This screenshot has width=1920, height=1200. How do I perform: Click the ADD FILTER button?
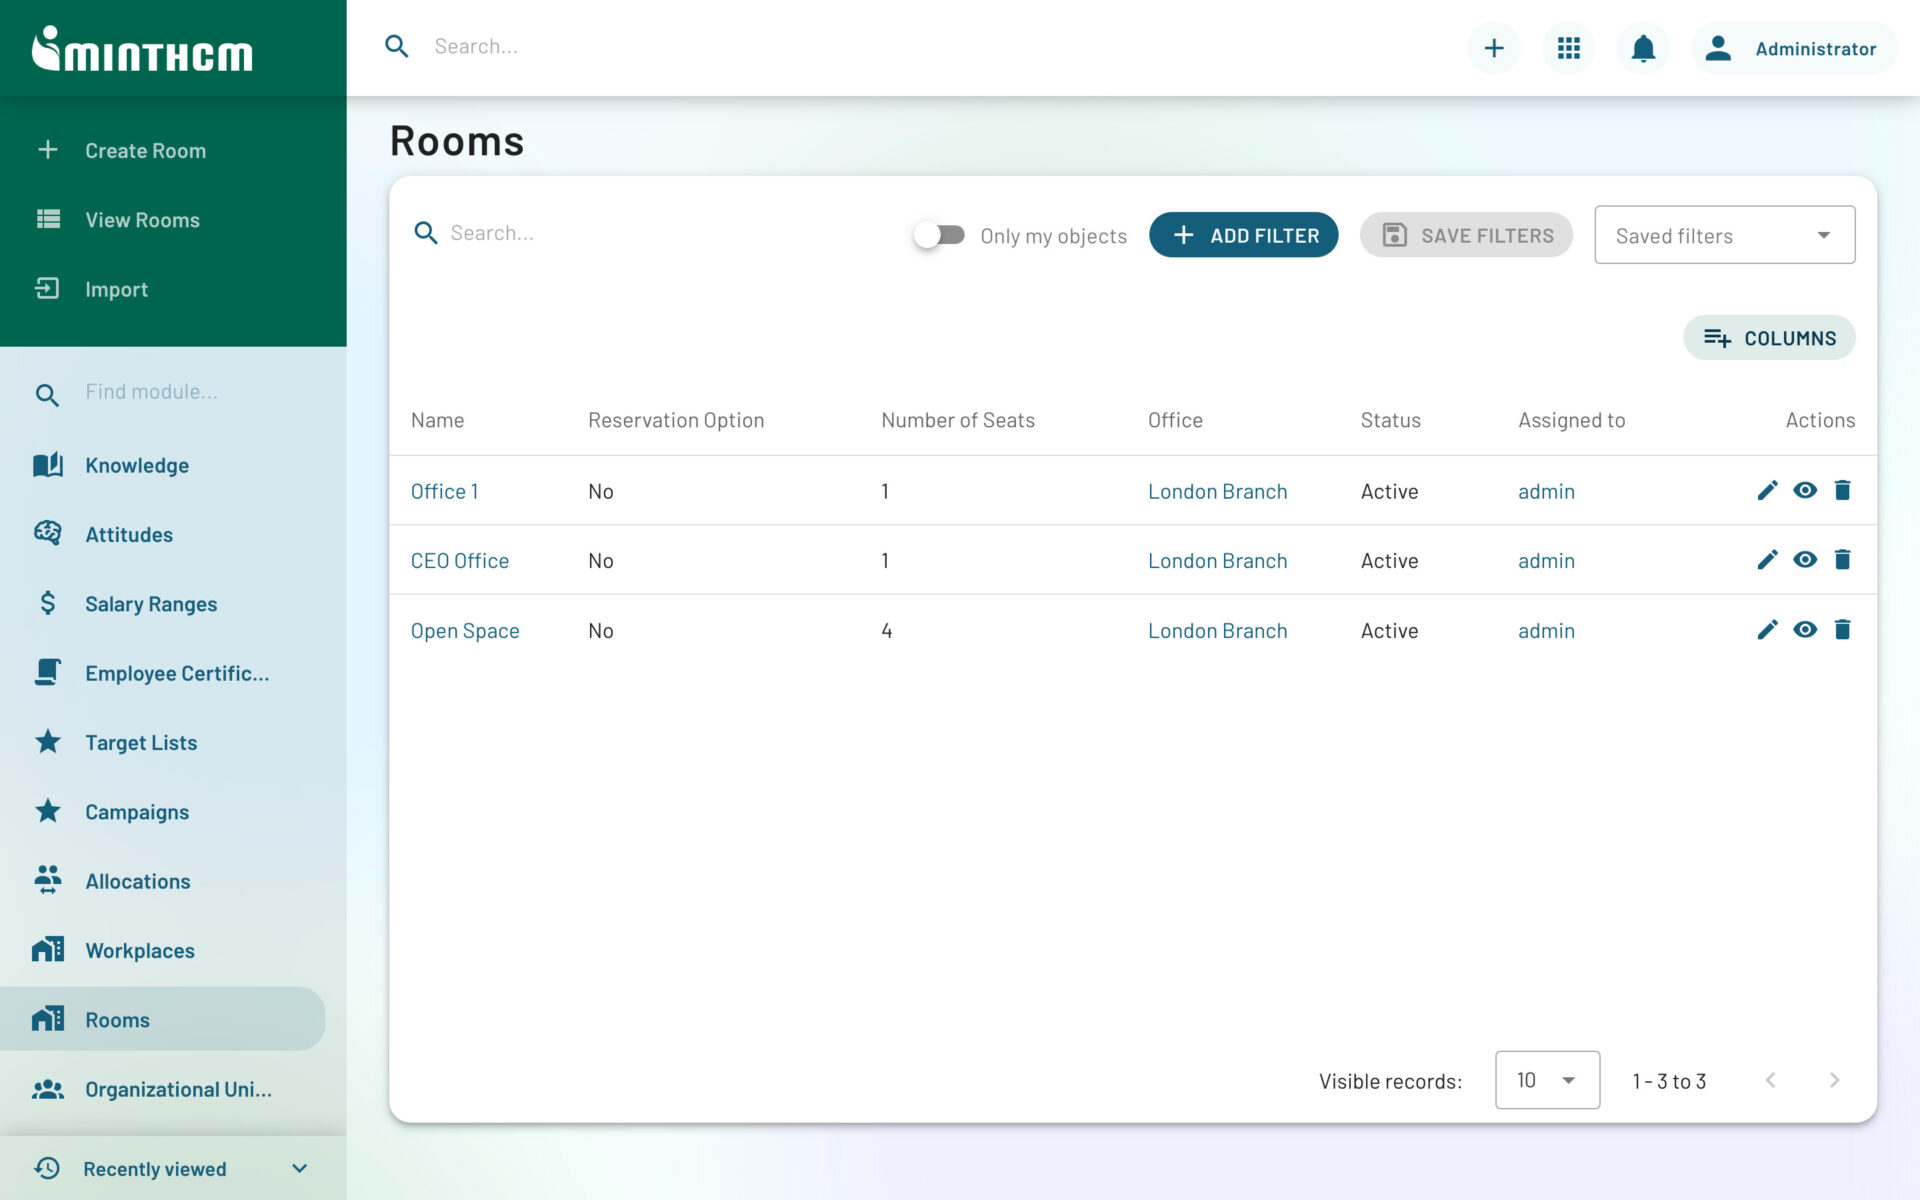coord(1243,234)
